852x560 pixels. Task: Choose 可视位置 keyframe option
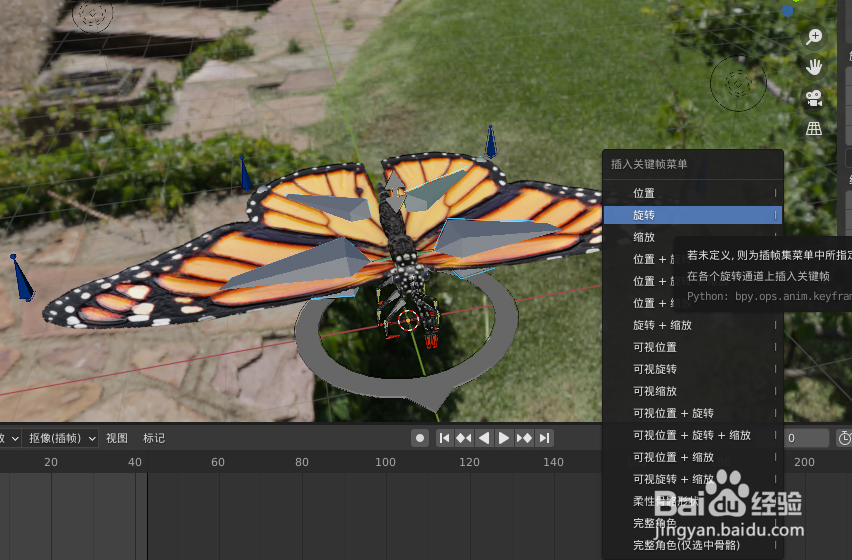click(693, 347)
